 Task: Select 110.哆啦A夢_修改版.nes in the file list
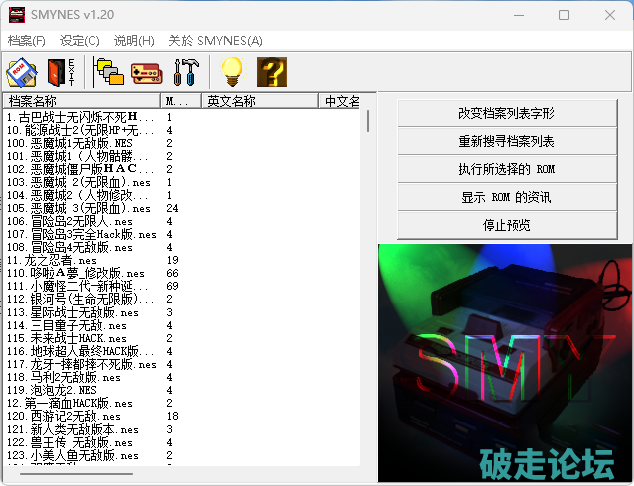pos(76,273)
